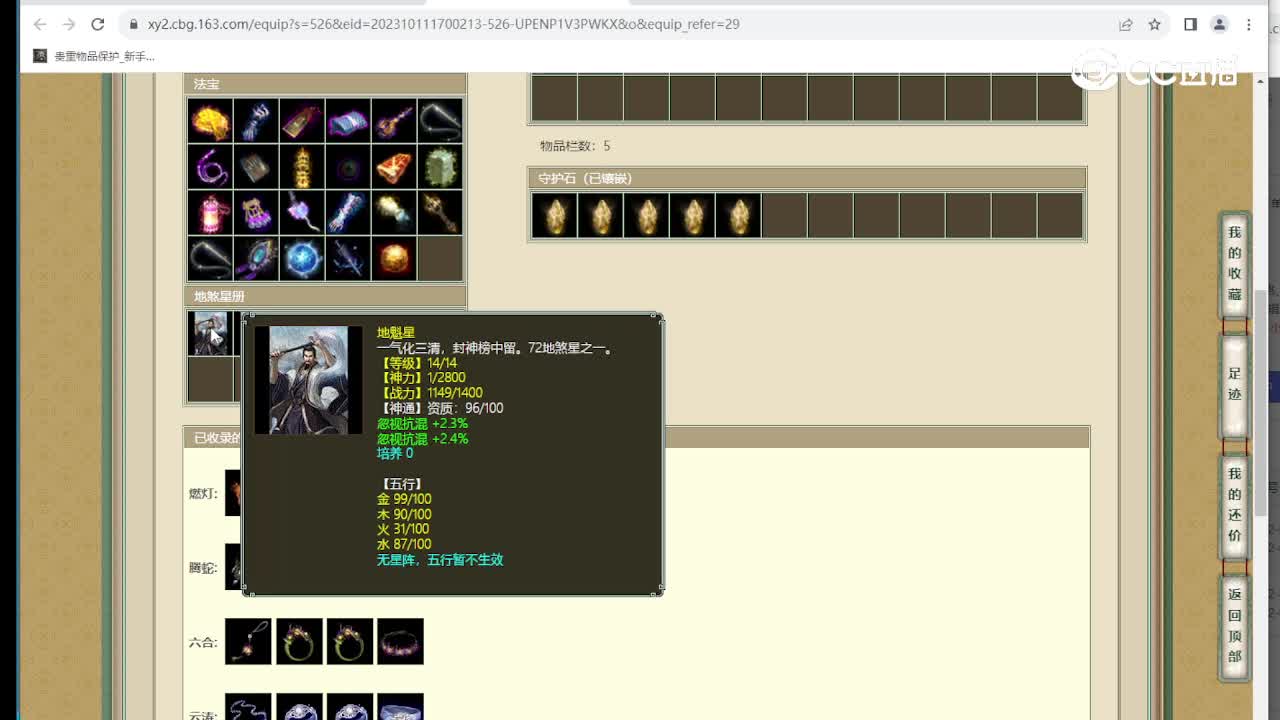Screen dimensions: 1280x720
Task: Click the 金 99/100 line
Action: click(x=404, y=499)
